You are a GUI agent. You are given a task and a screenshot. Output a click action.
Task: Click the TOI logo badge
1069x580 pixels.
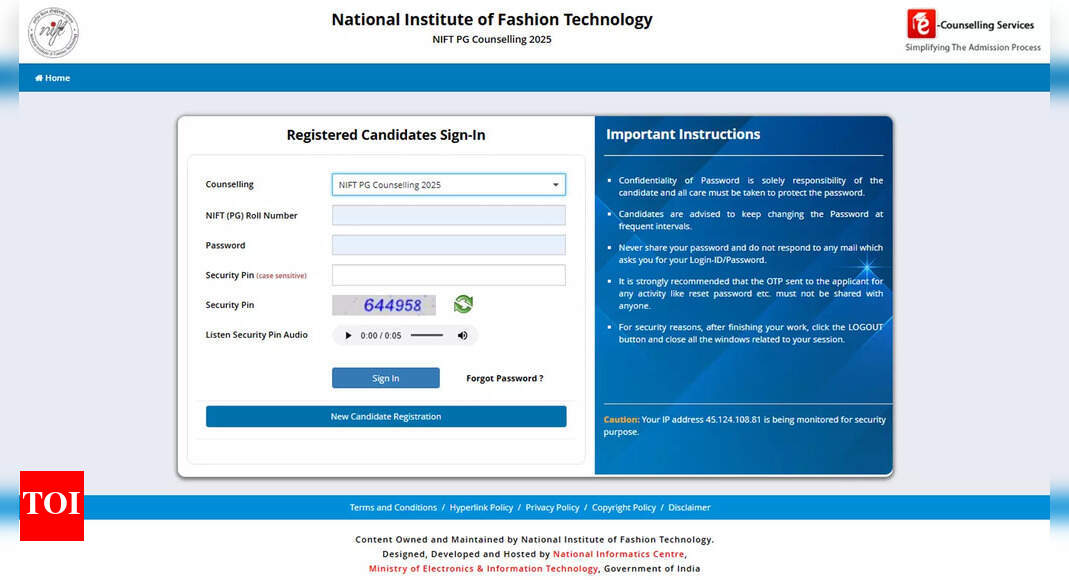[52, 506]
